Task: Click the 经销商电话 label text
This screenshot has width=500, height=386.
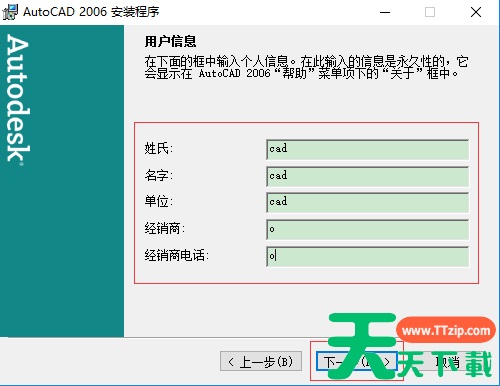Action: (x=176, y=256)
